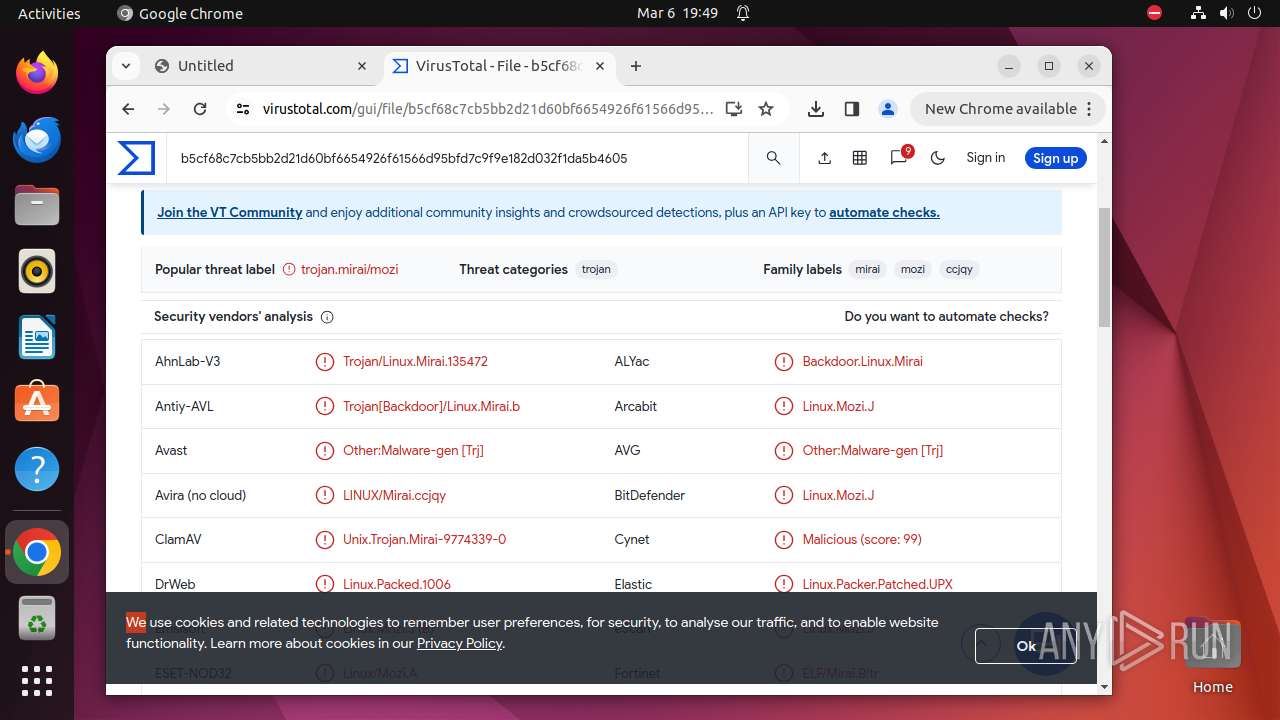The image size is (1280, 720).
Task: Open New Chrome available menu
Action: coord(1007,109)
